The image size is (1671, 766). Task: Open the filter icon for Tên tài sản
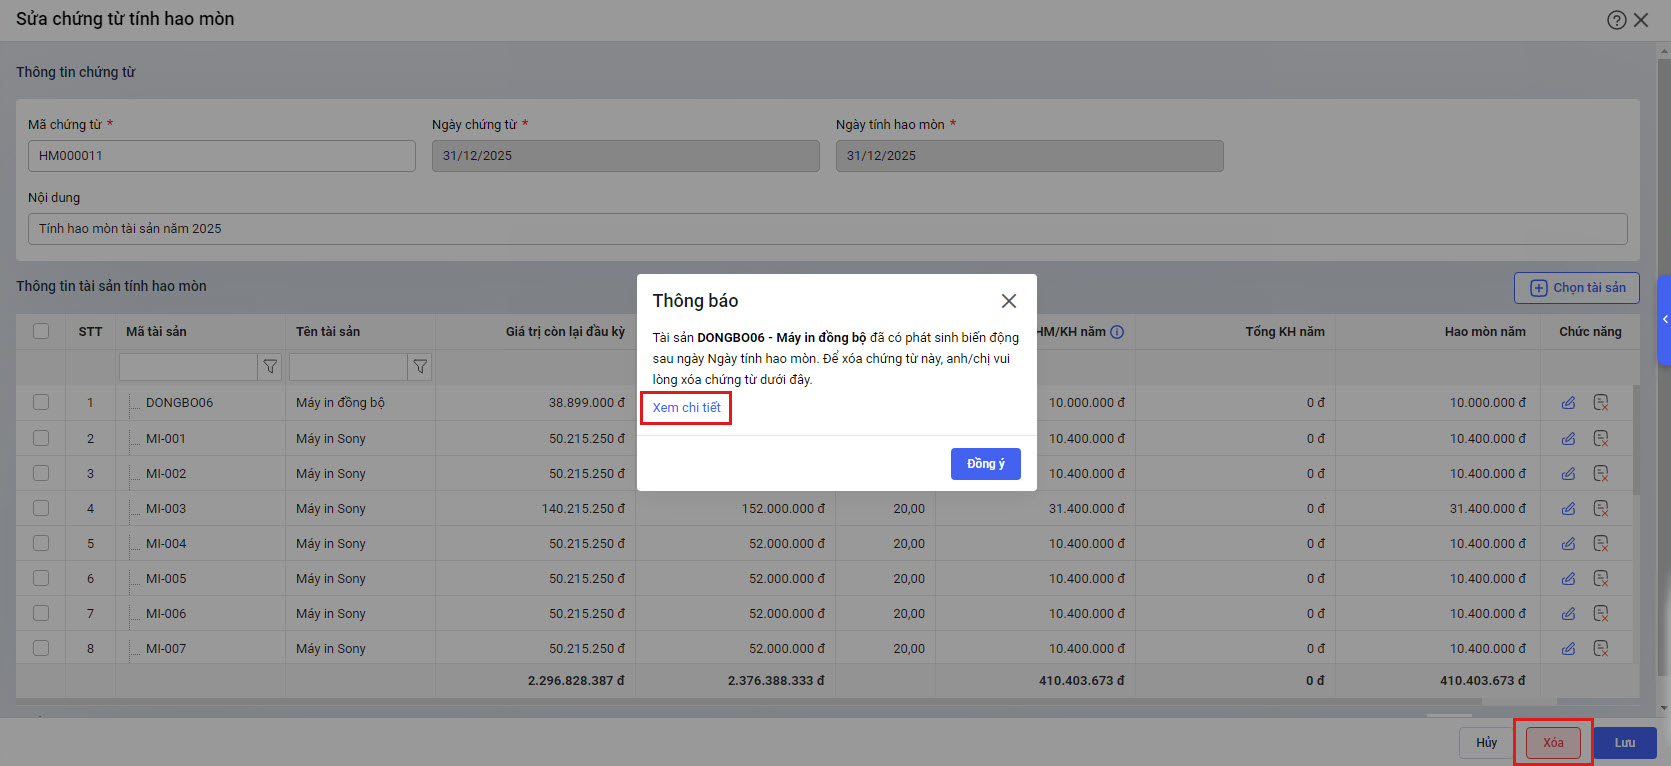coord(420,367)
